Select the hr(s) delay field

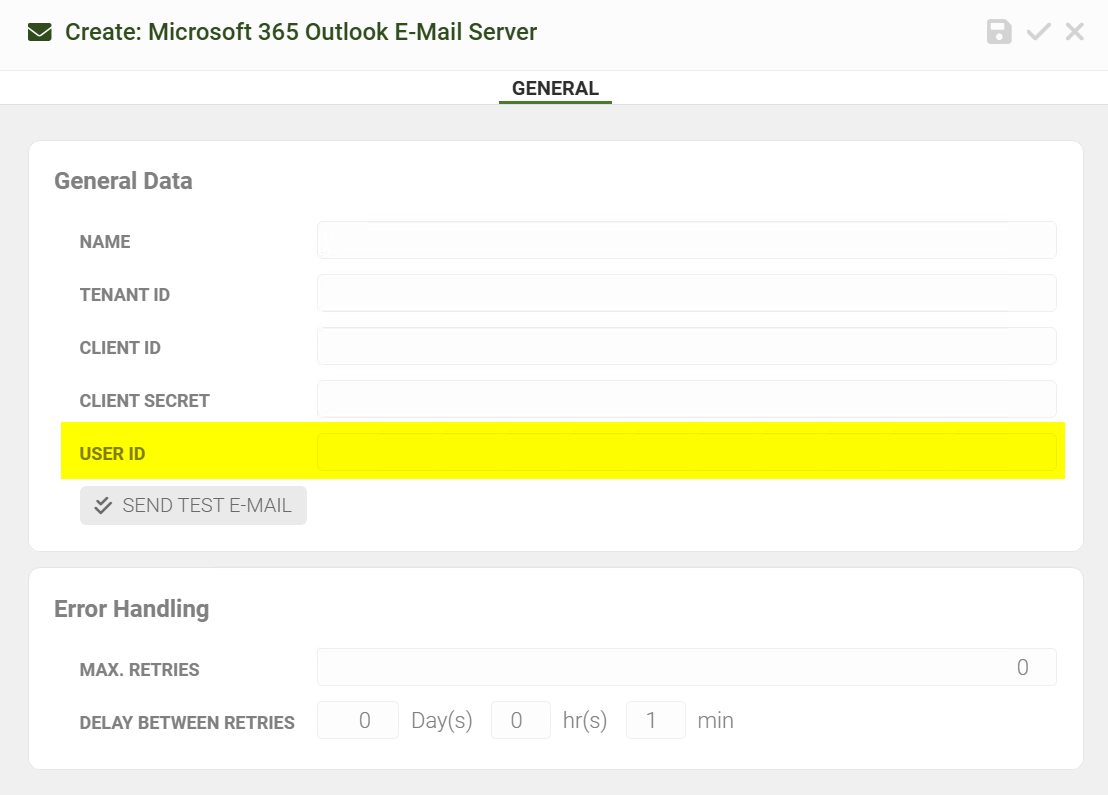pos(521,720)
